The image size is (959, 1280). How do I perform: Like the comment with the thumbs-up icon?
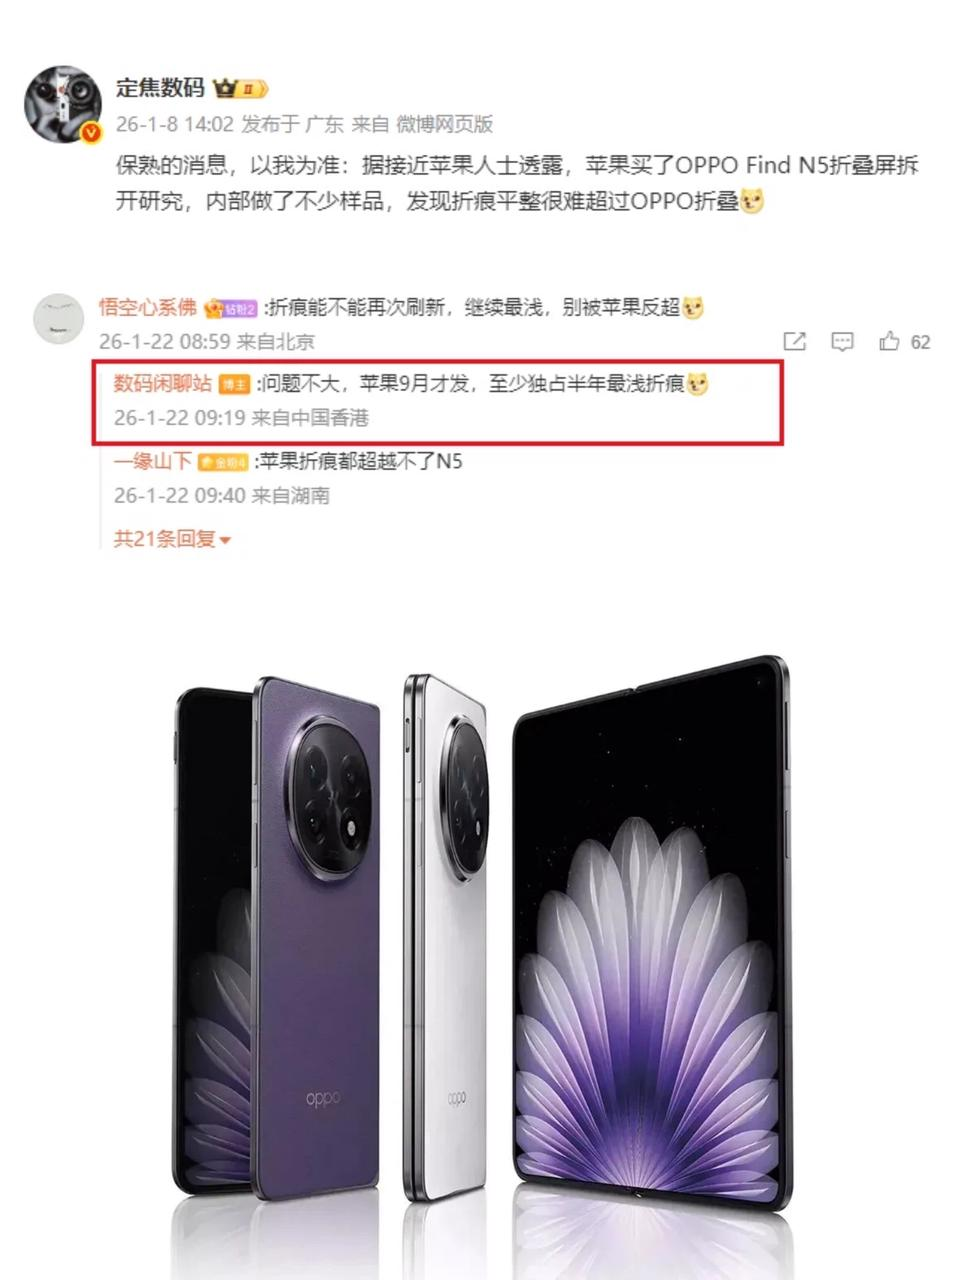point(889,341)
